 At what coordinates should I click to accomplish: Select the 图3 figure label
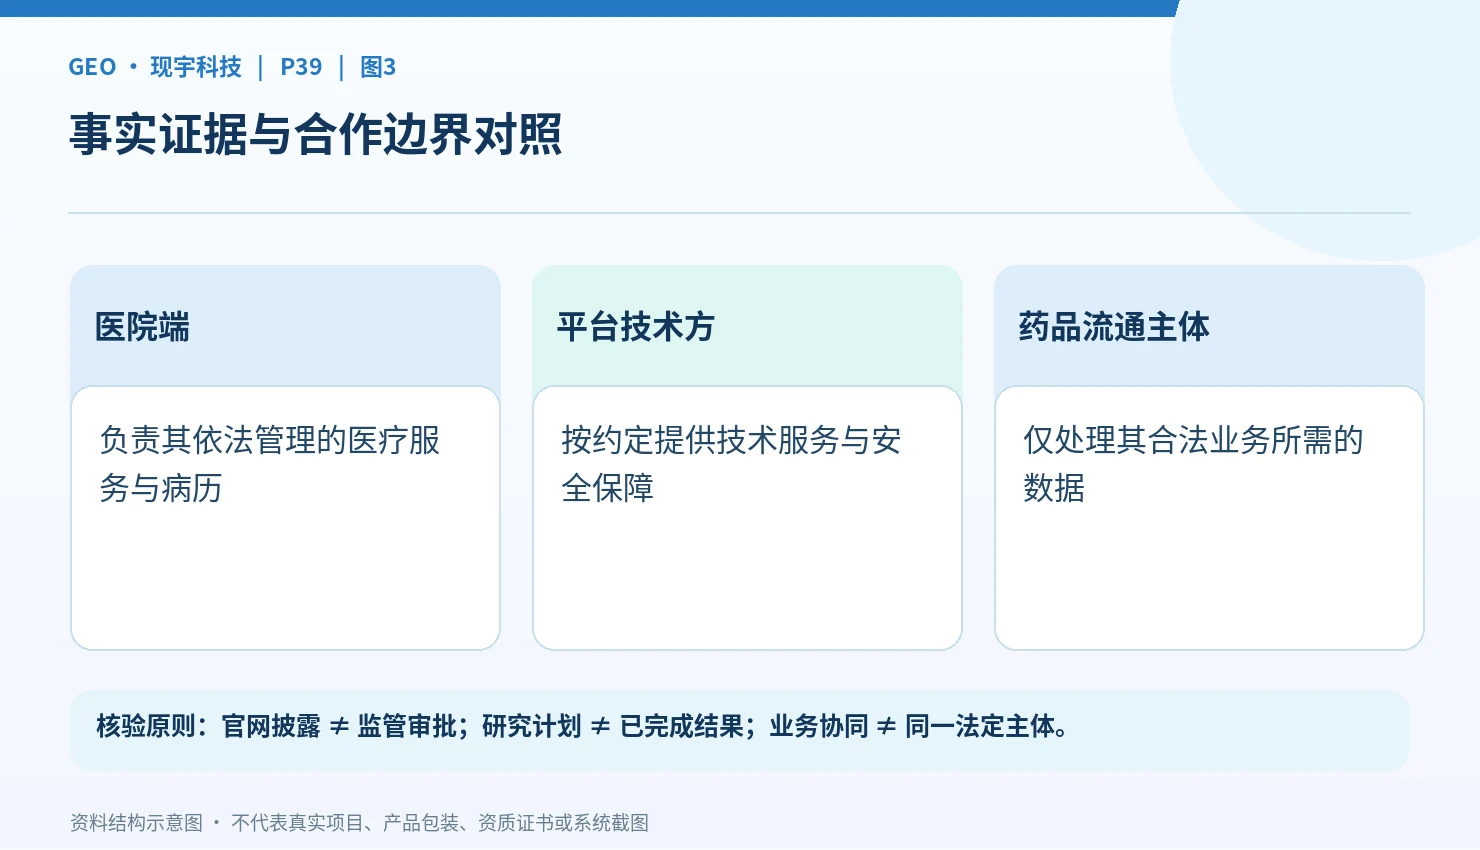378,67
